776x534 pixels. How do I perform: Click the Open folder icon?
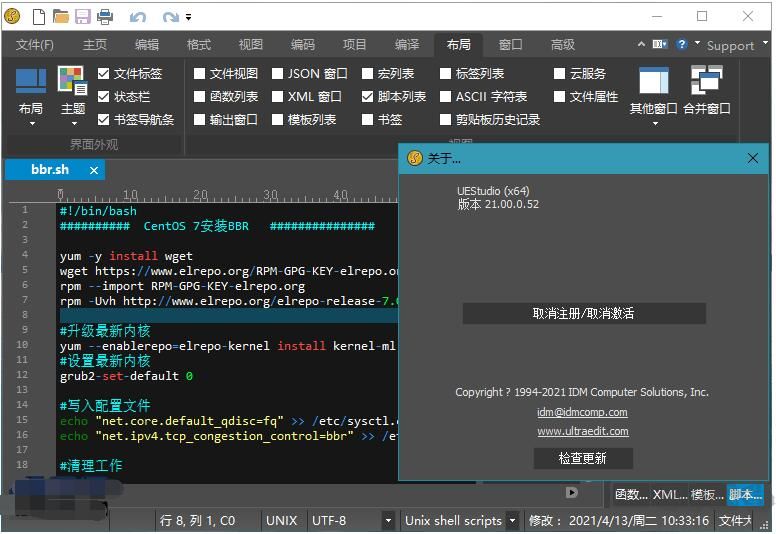[x=61, y=17]
